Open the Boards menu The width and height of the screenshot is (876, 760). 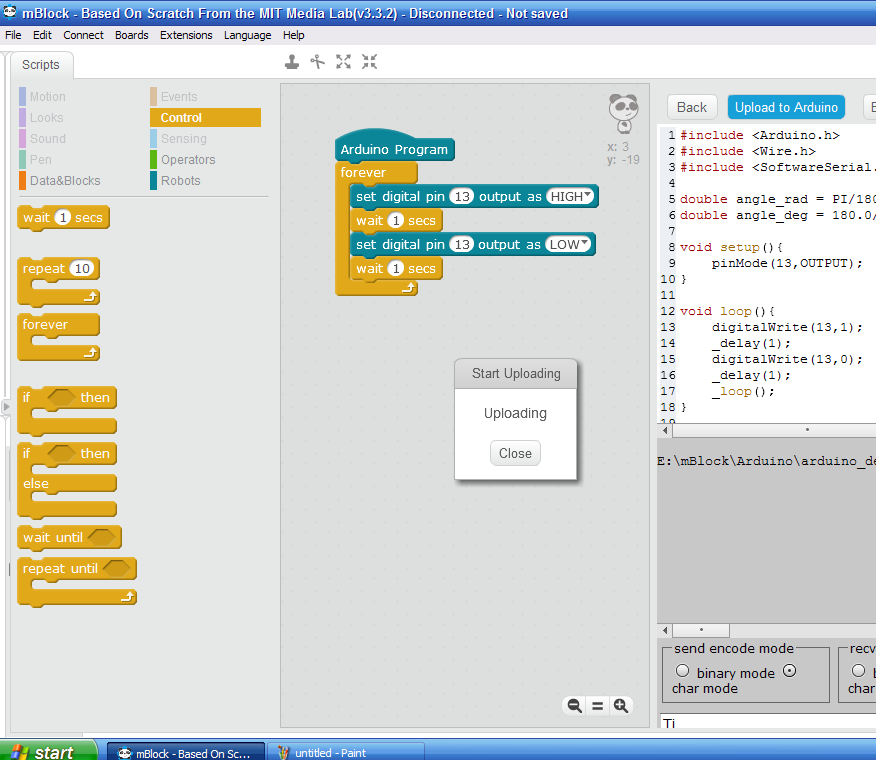[x=131, y=35]
